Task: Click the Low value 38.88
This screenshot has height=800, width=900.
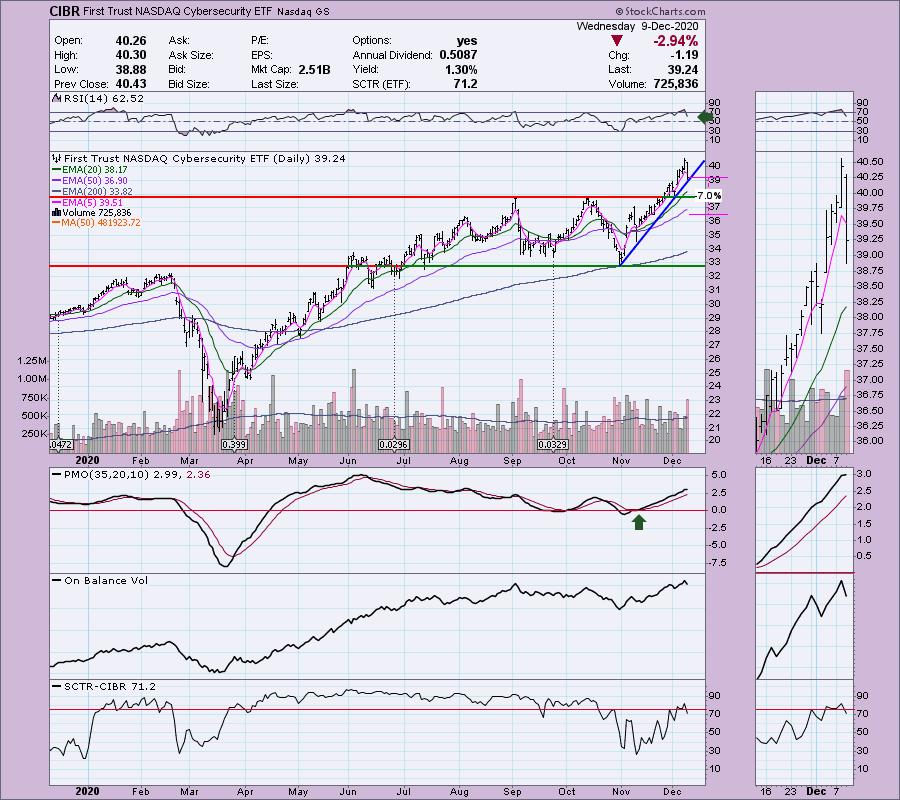Action: tap(131, 69)
